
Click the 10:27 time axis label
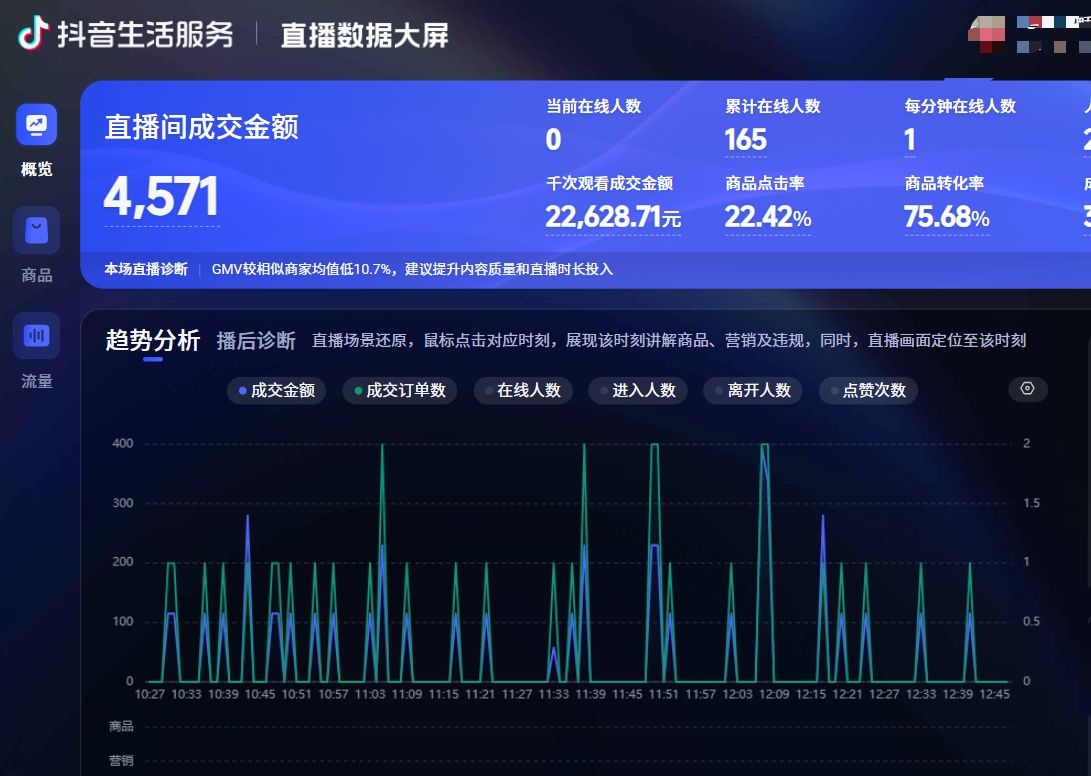(x=150, y=694)
